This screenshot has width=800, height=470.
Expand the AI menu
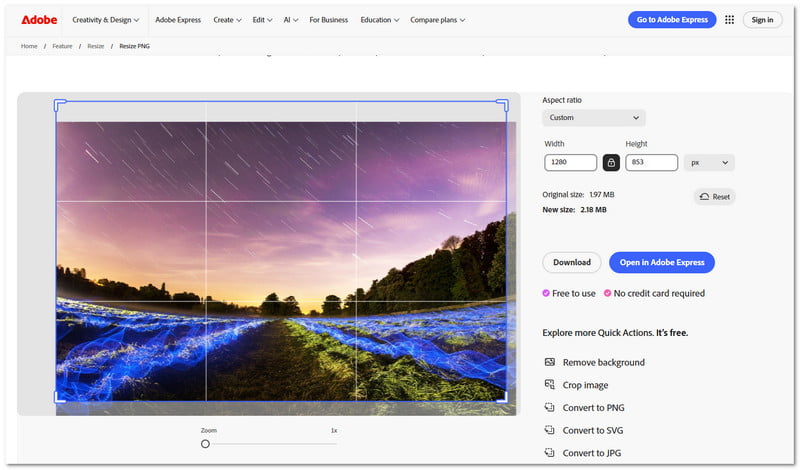coord(291,20)
